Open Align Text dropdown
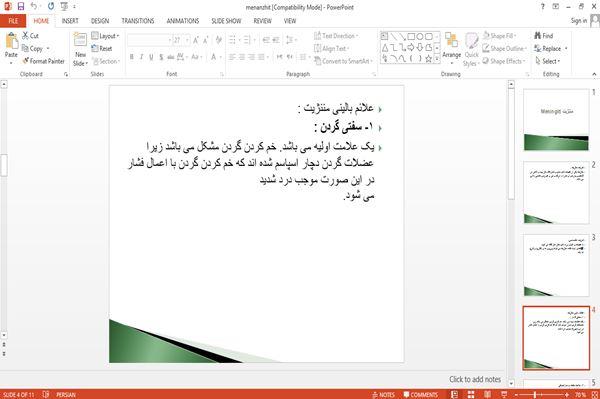Viewport: 600px width, 399px height. click(331, 48)
